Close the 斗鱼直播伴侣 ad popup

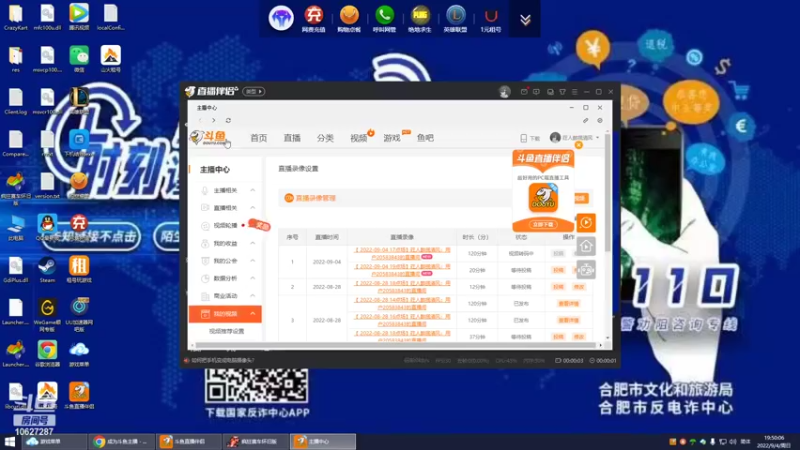coord(579,145)
